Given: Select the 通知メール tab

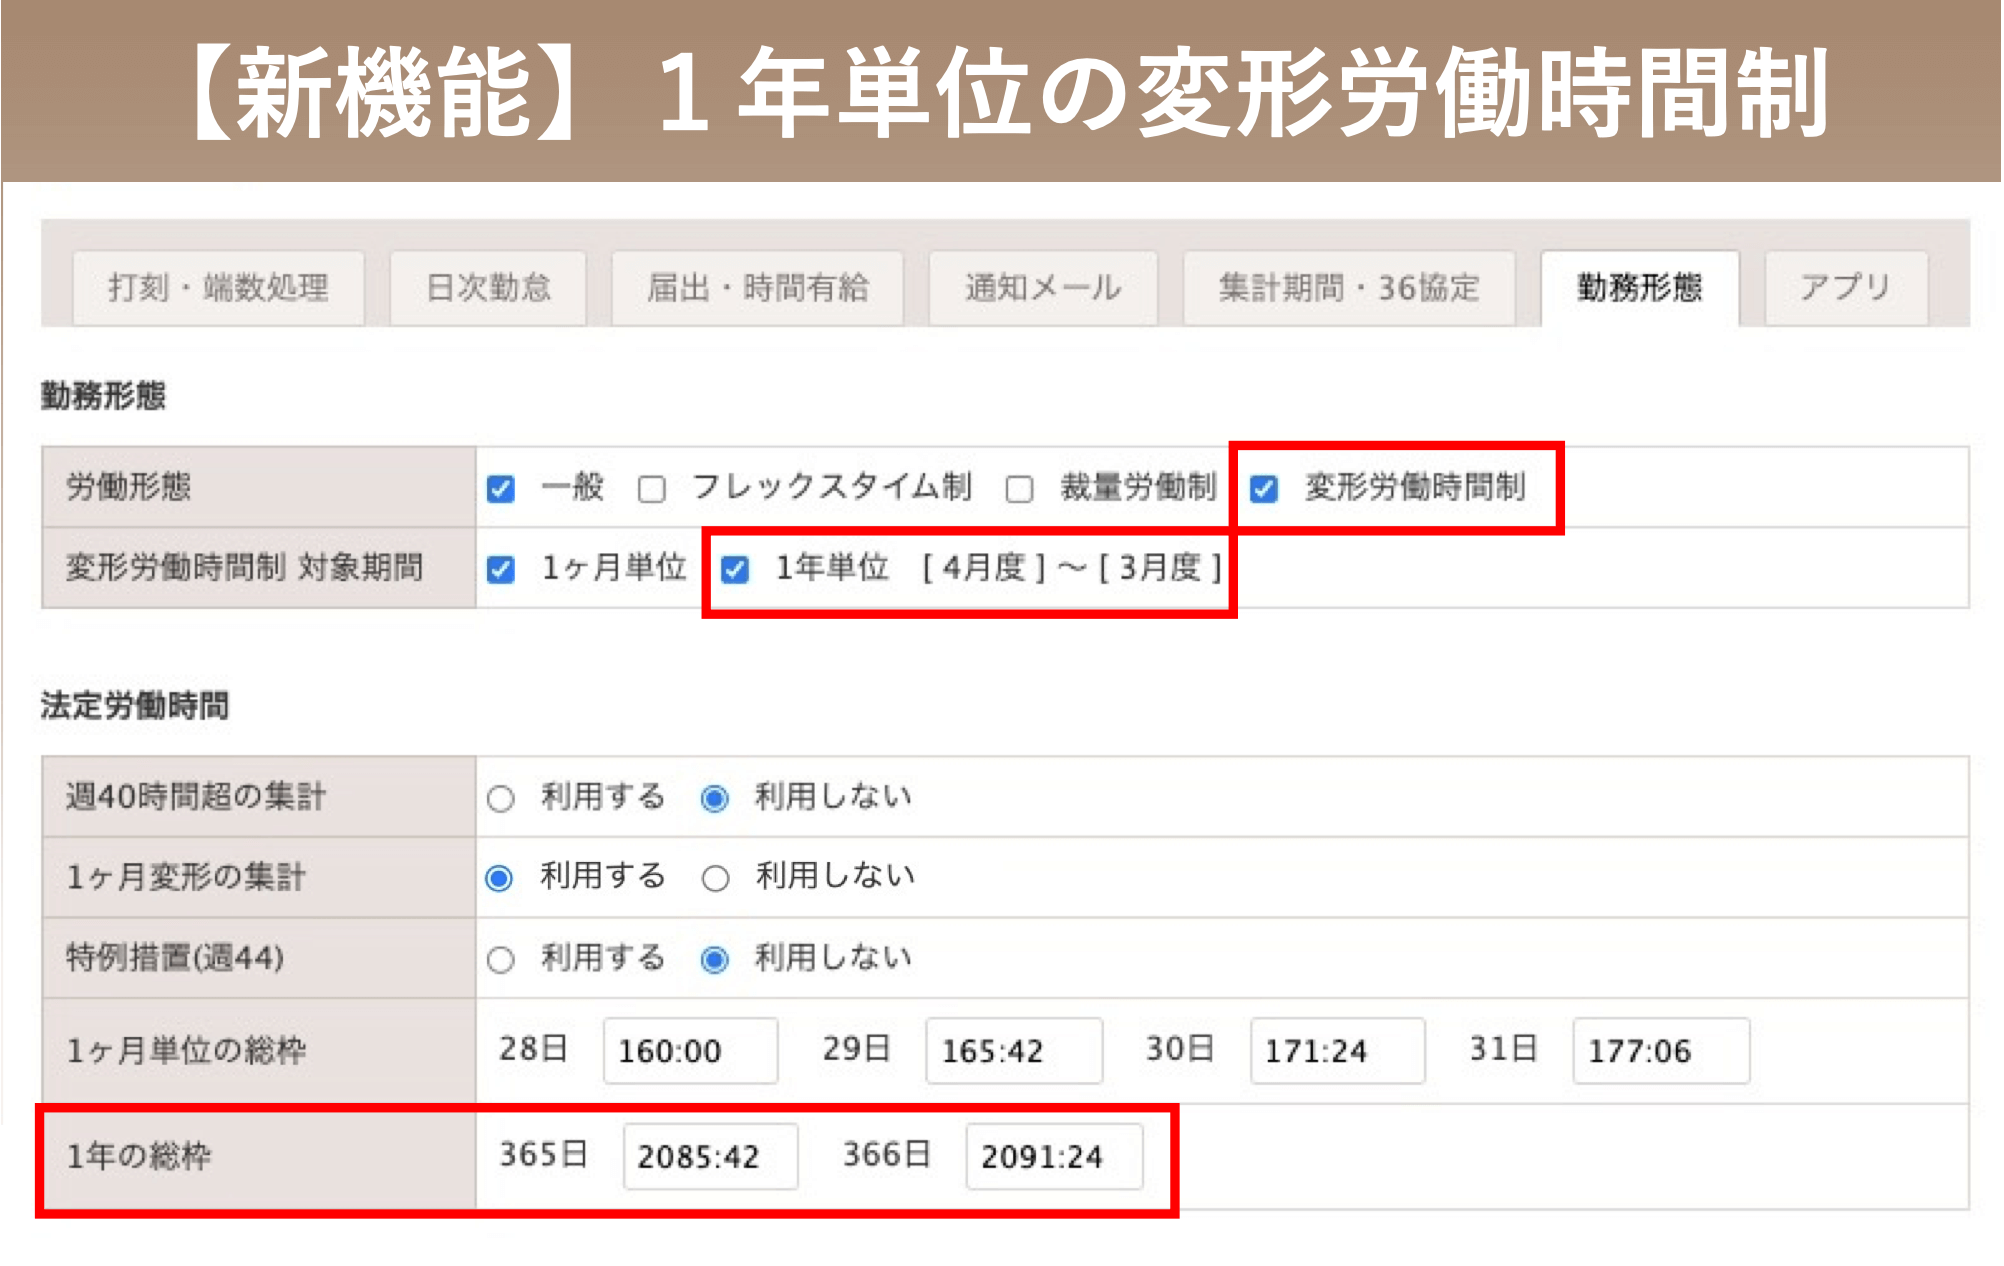Looking at the screenshot, I should pos(1043,288).
